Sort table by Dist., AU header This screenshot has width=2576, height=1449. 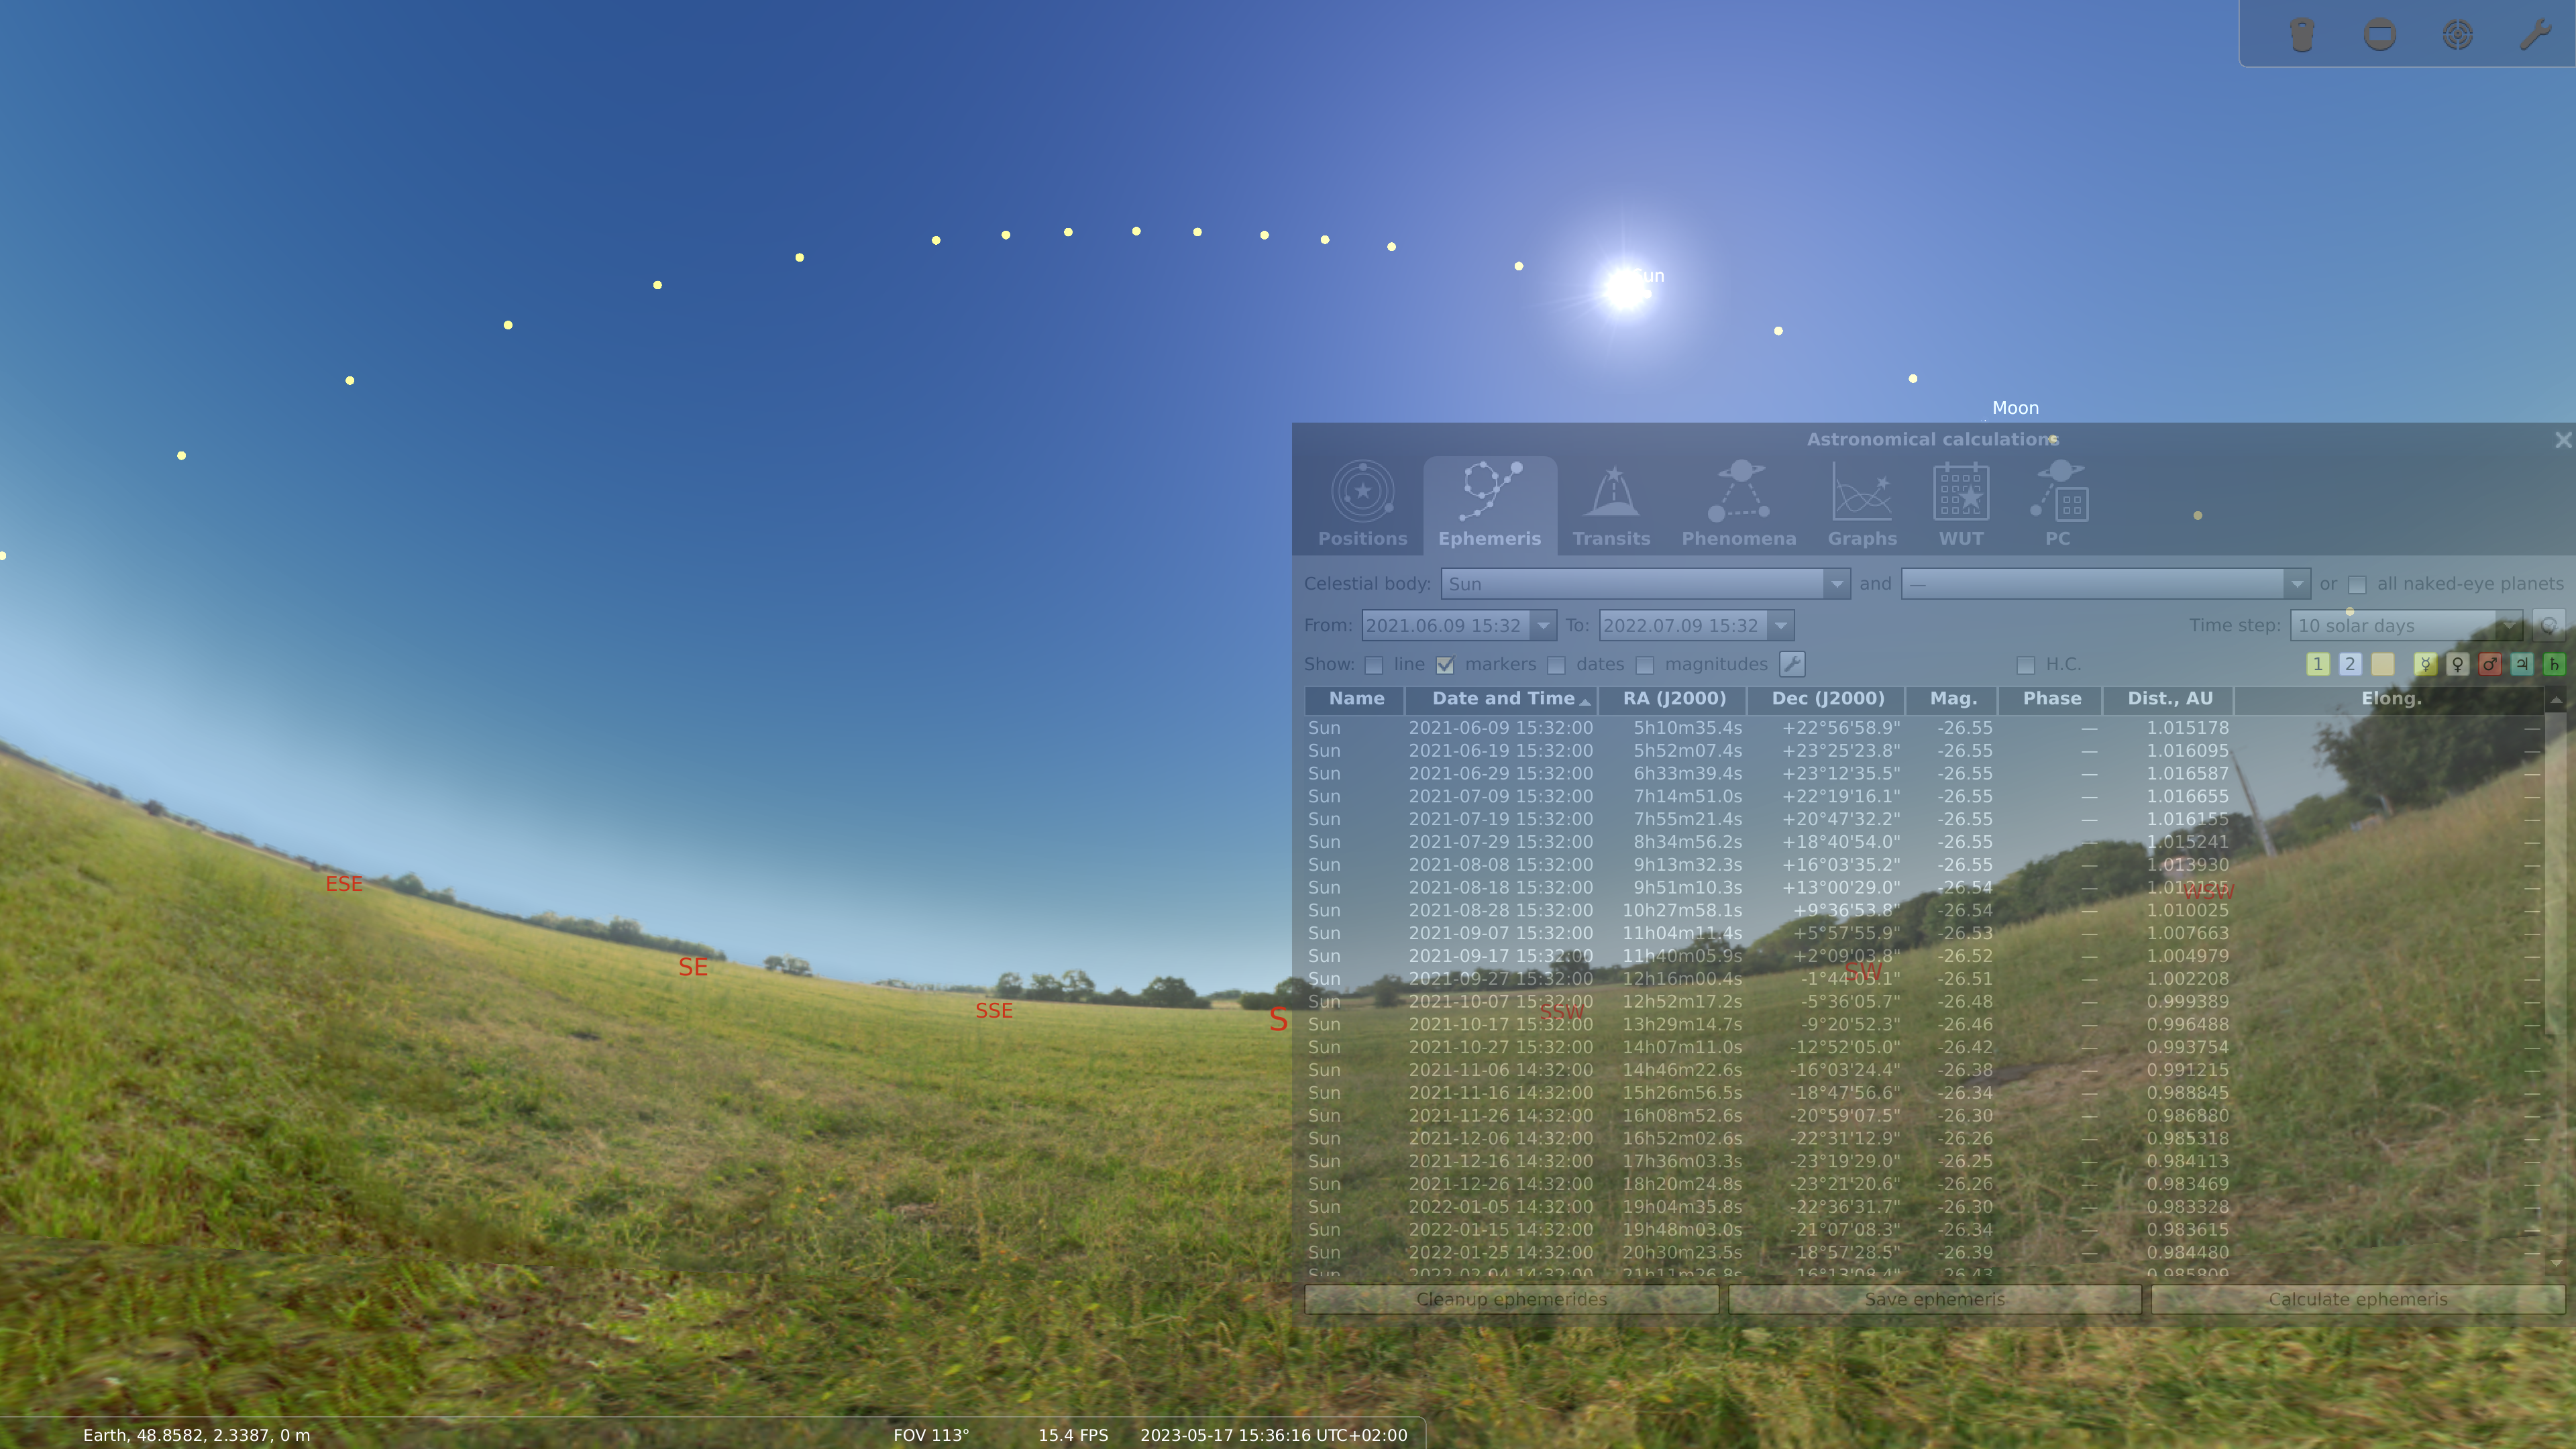2169,699
